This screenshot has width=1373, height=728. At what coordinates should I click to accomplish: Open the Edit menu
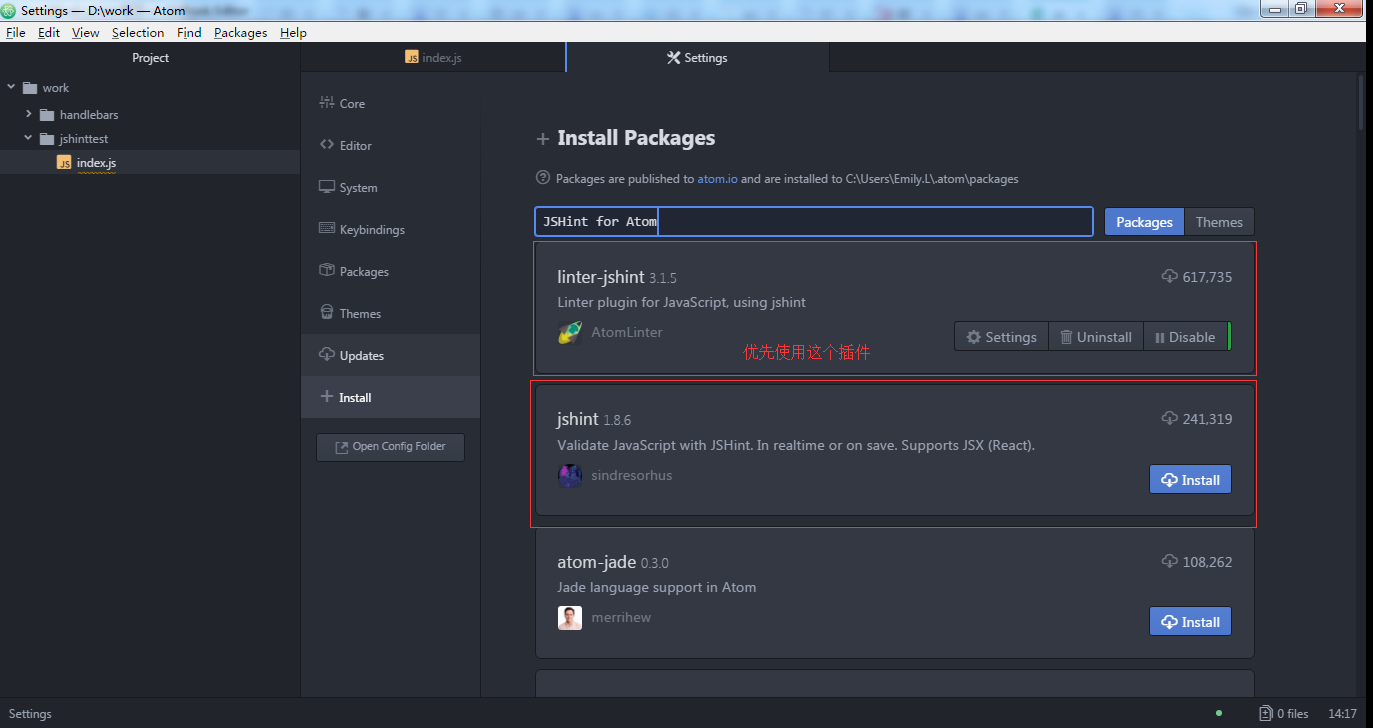(49, 32)
